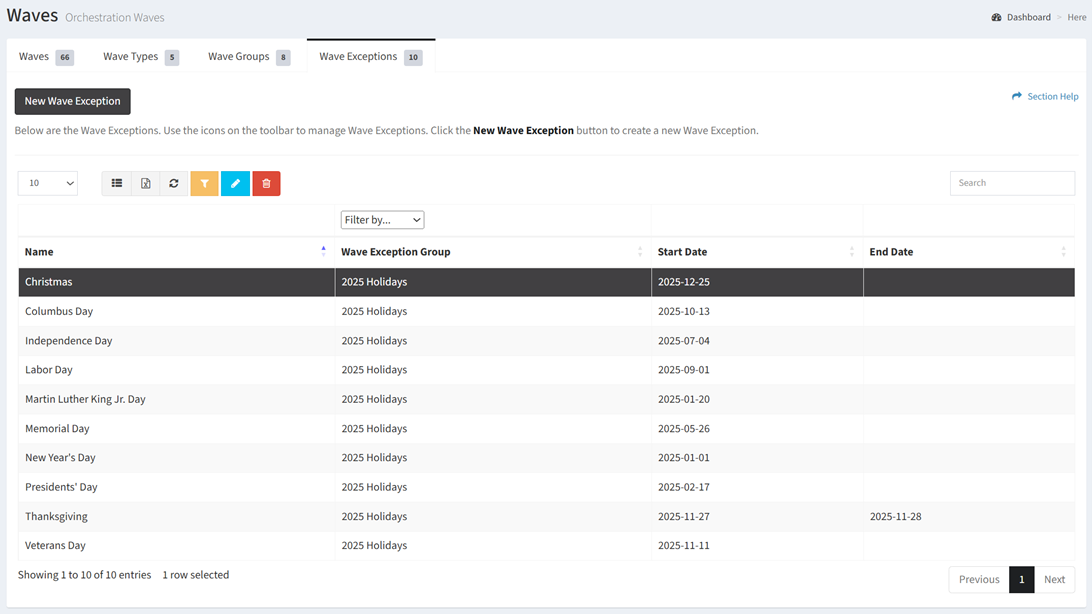Image resolution: width=1092 pixels, height=614 pixels.
Task: Click the orange filter funnel button
Action: tap(204, 183)
